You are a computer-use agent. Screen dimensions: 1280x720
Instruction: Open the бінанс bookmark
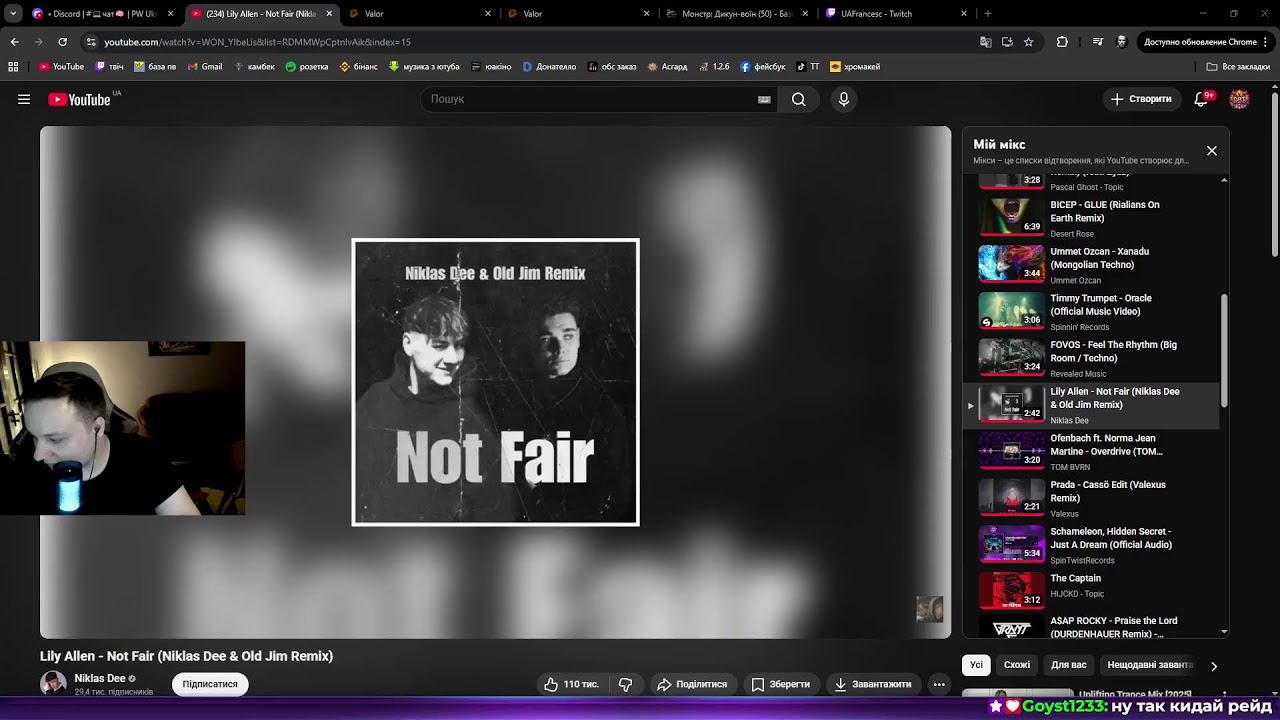point(359,67)
